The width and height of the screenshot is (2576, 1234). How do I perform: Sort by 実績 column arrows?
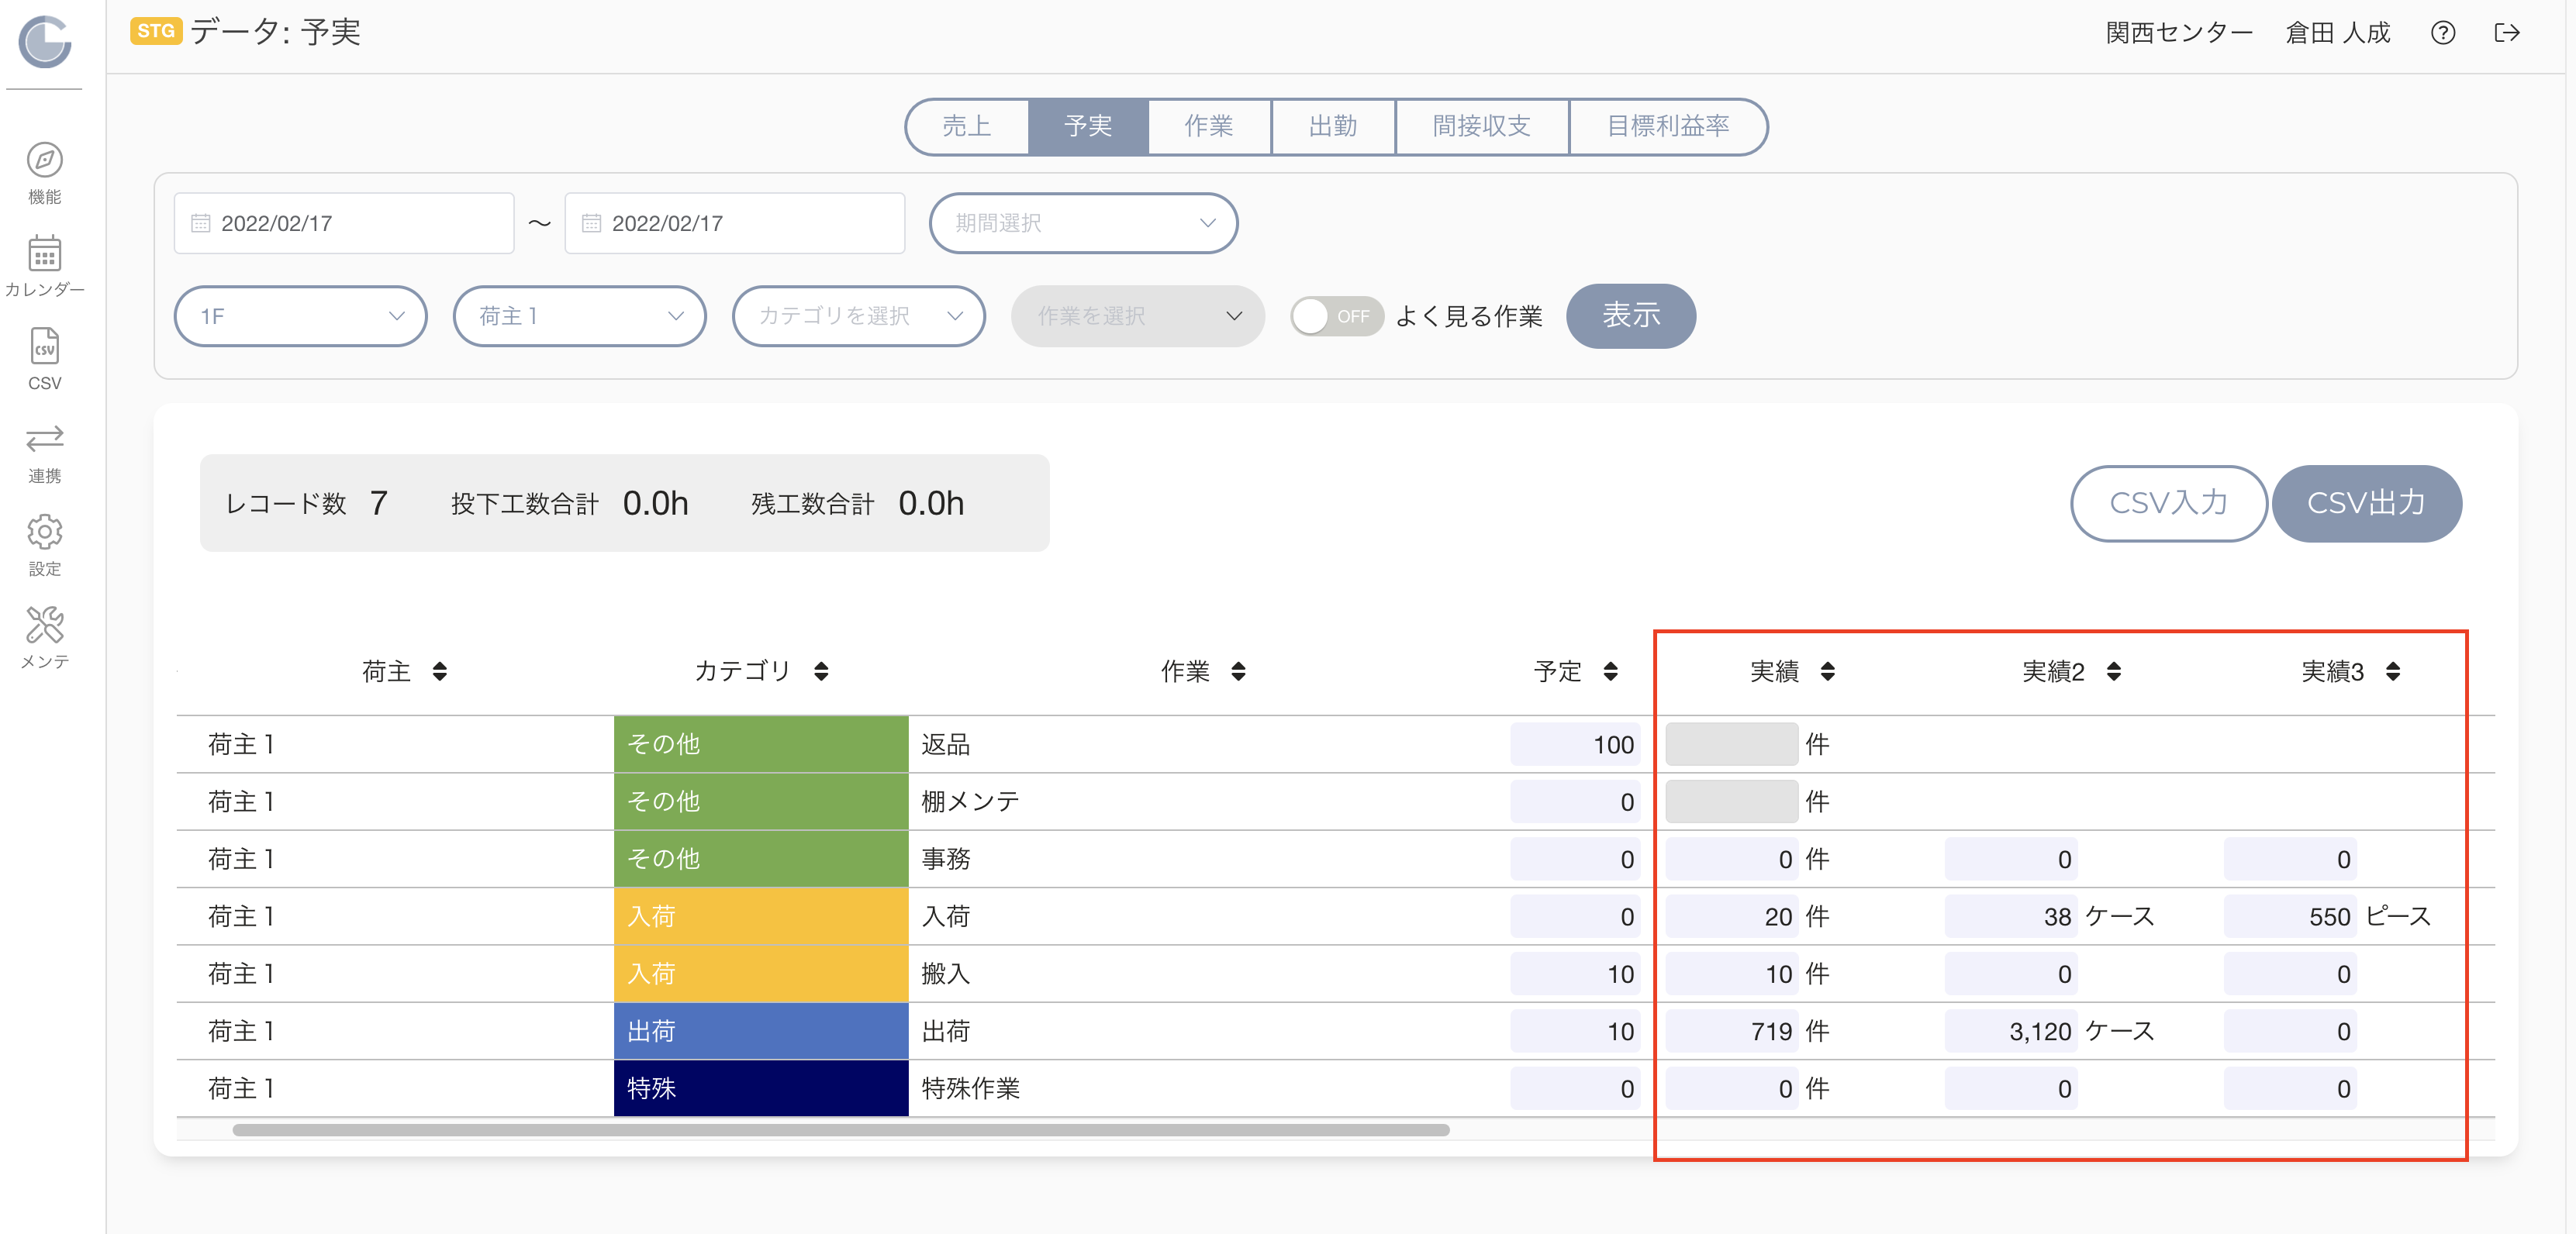(x=1827, y=671)
